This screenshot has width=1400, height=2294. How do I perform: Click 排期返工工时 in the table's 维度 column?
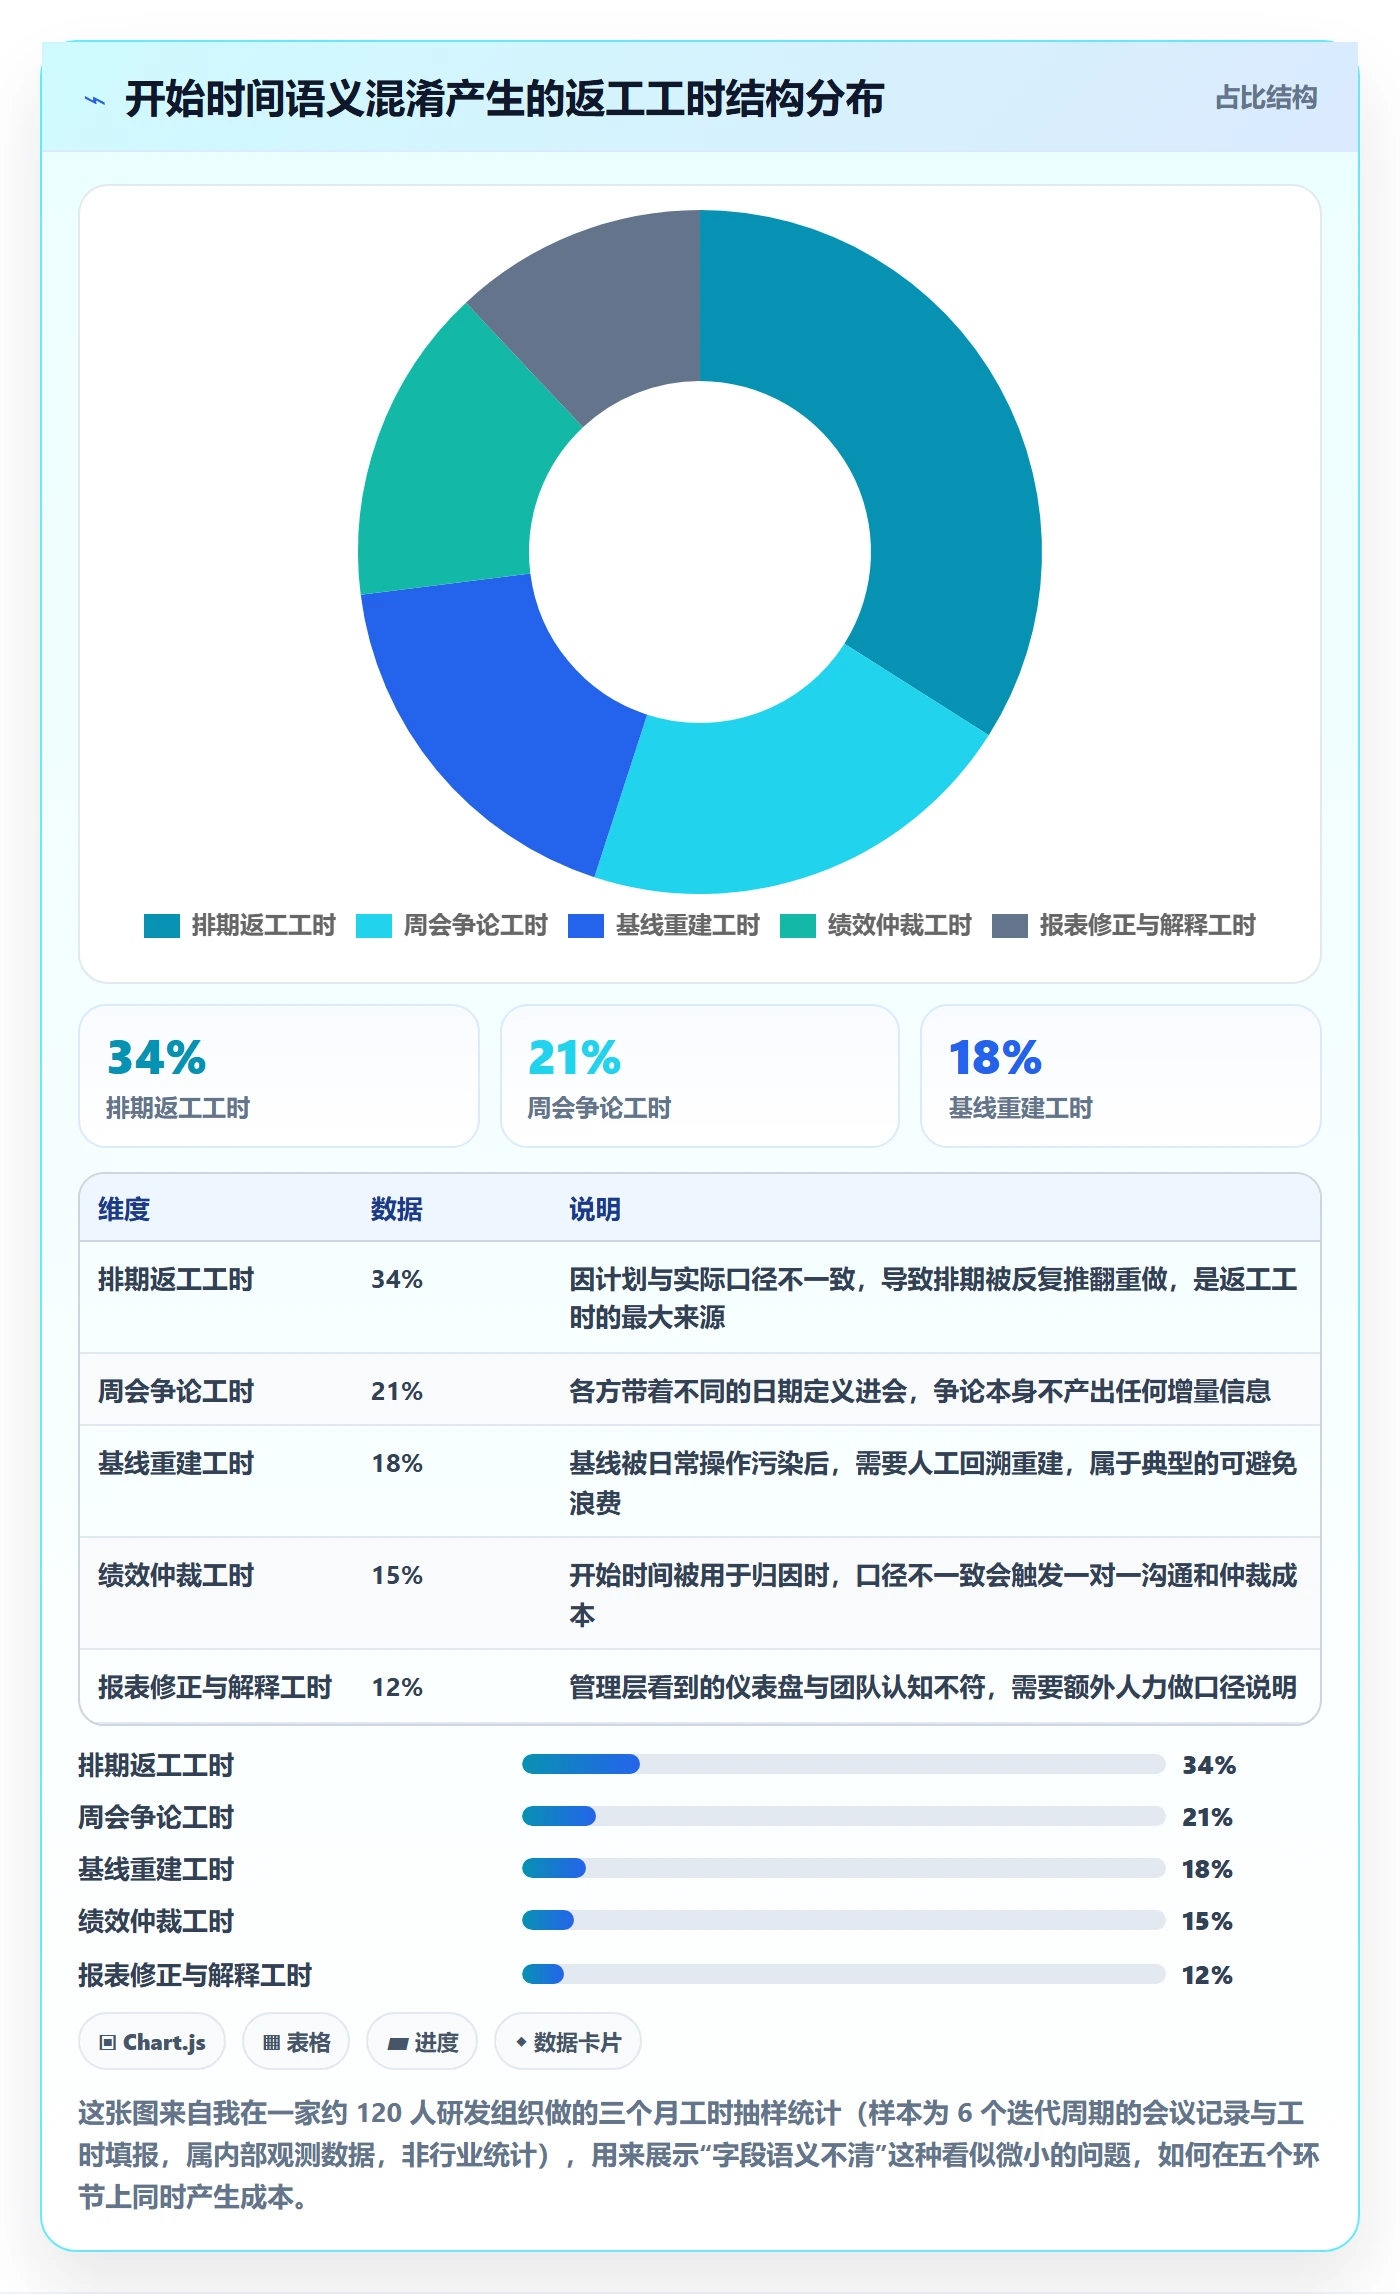point(176,1279)
